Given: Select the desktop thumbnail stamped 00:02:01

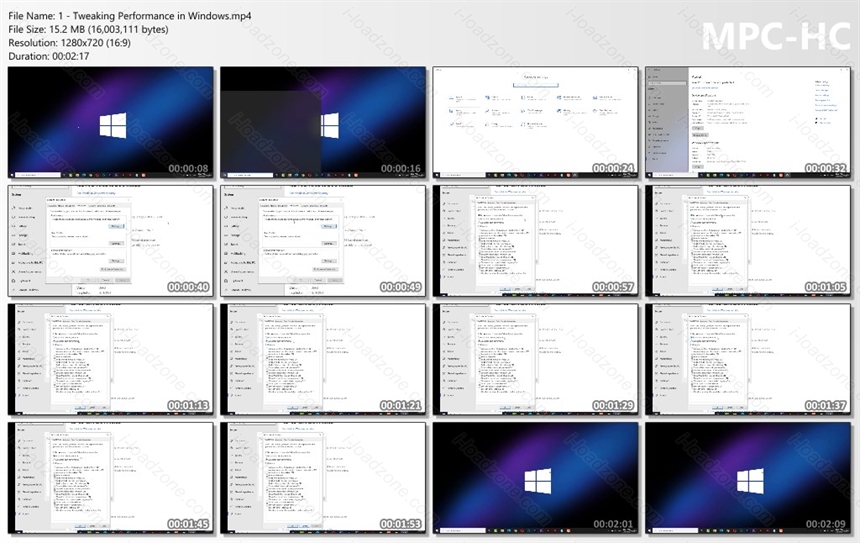Looking at the screenshot, I should point(535,478).
